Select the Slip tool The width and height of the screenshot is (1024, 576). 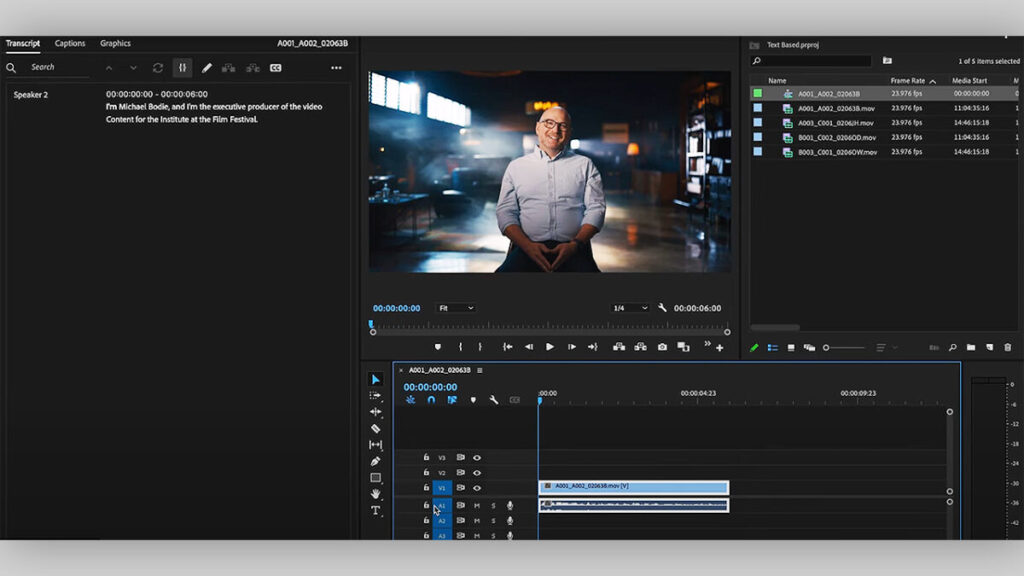[376, 445]
